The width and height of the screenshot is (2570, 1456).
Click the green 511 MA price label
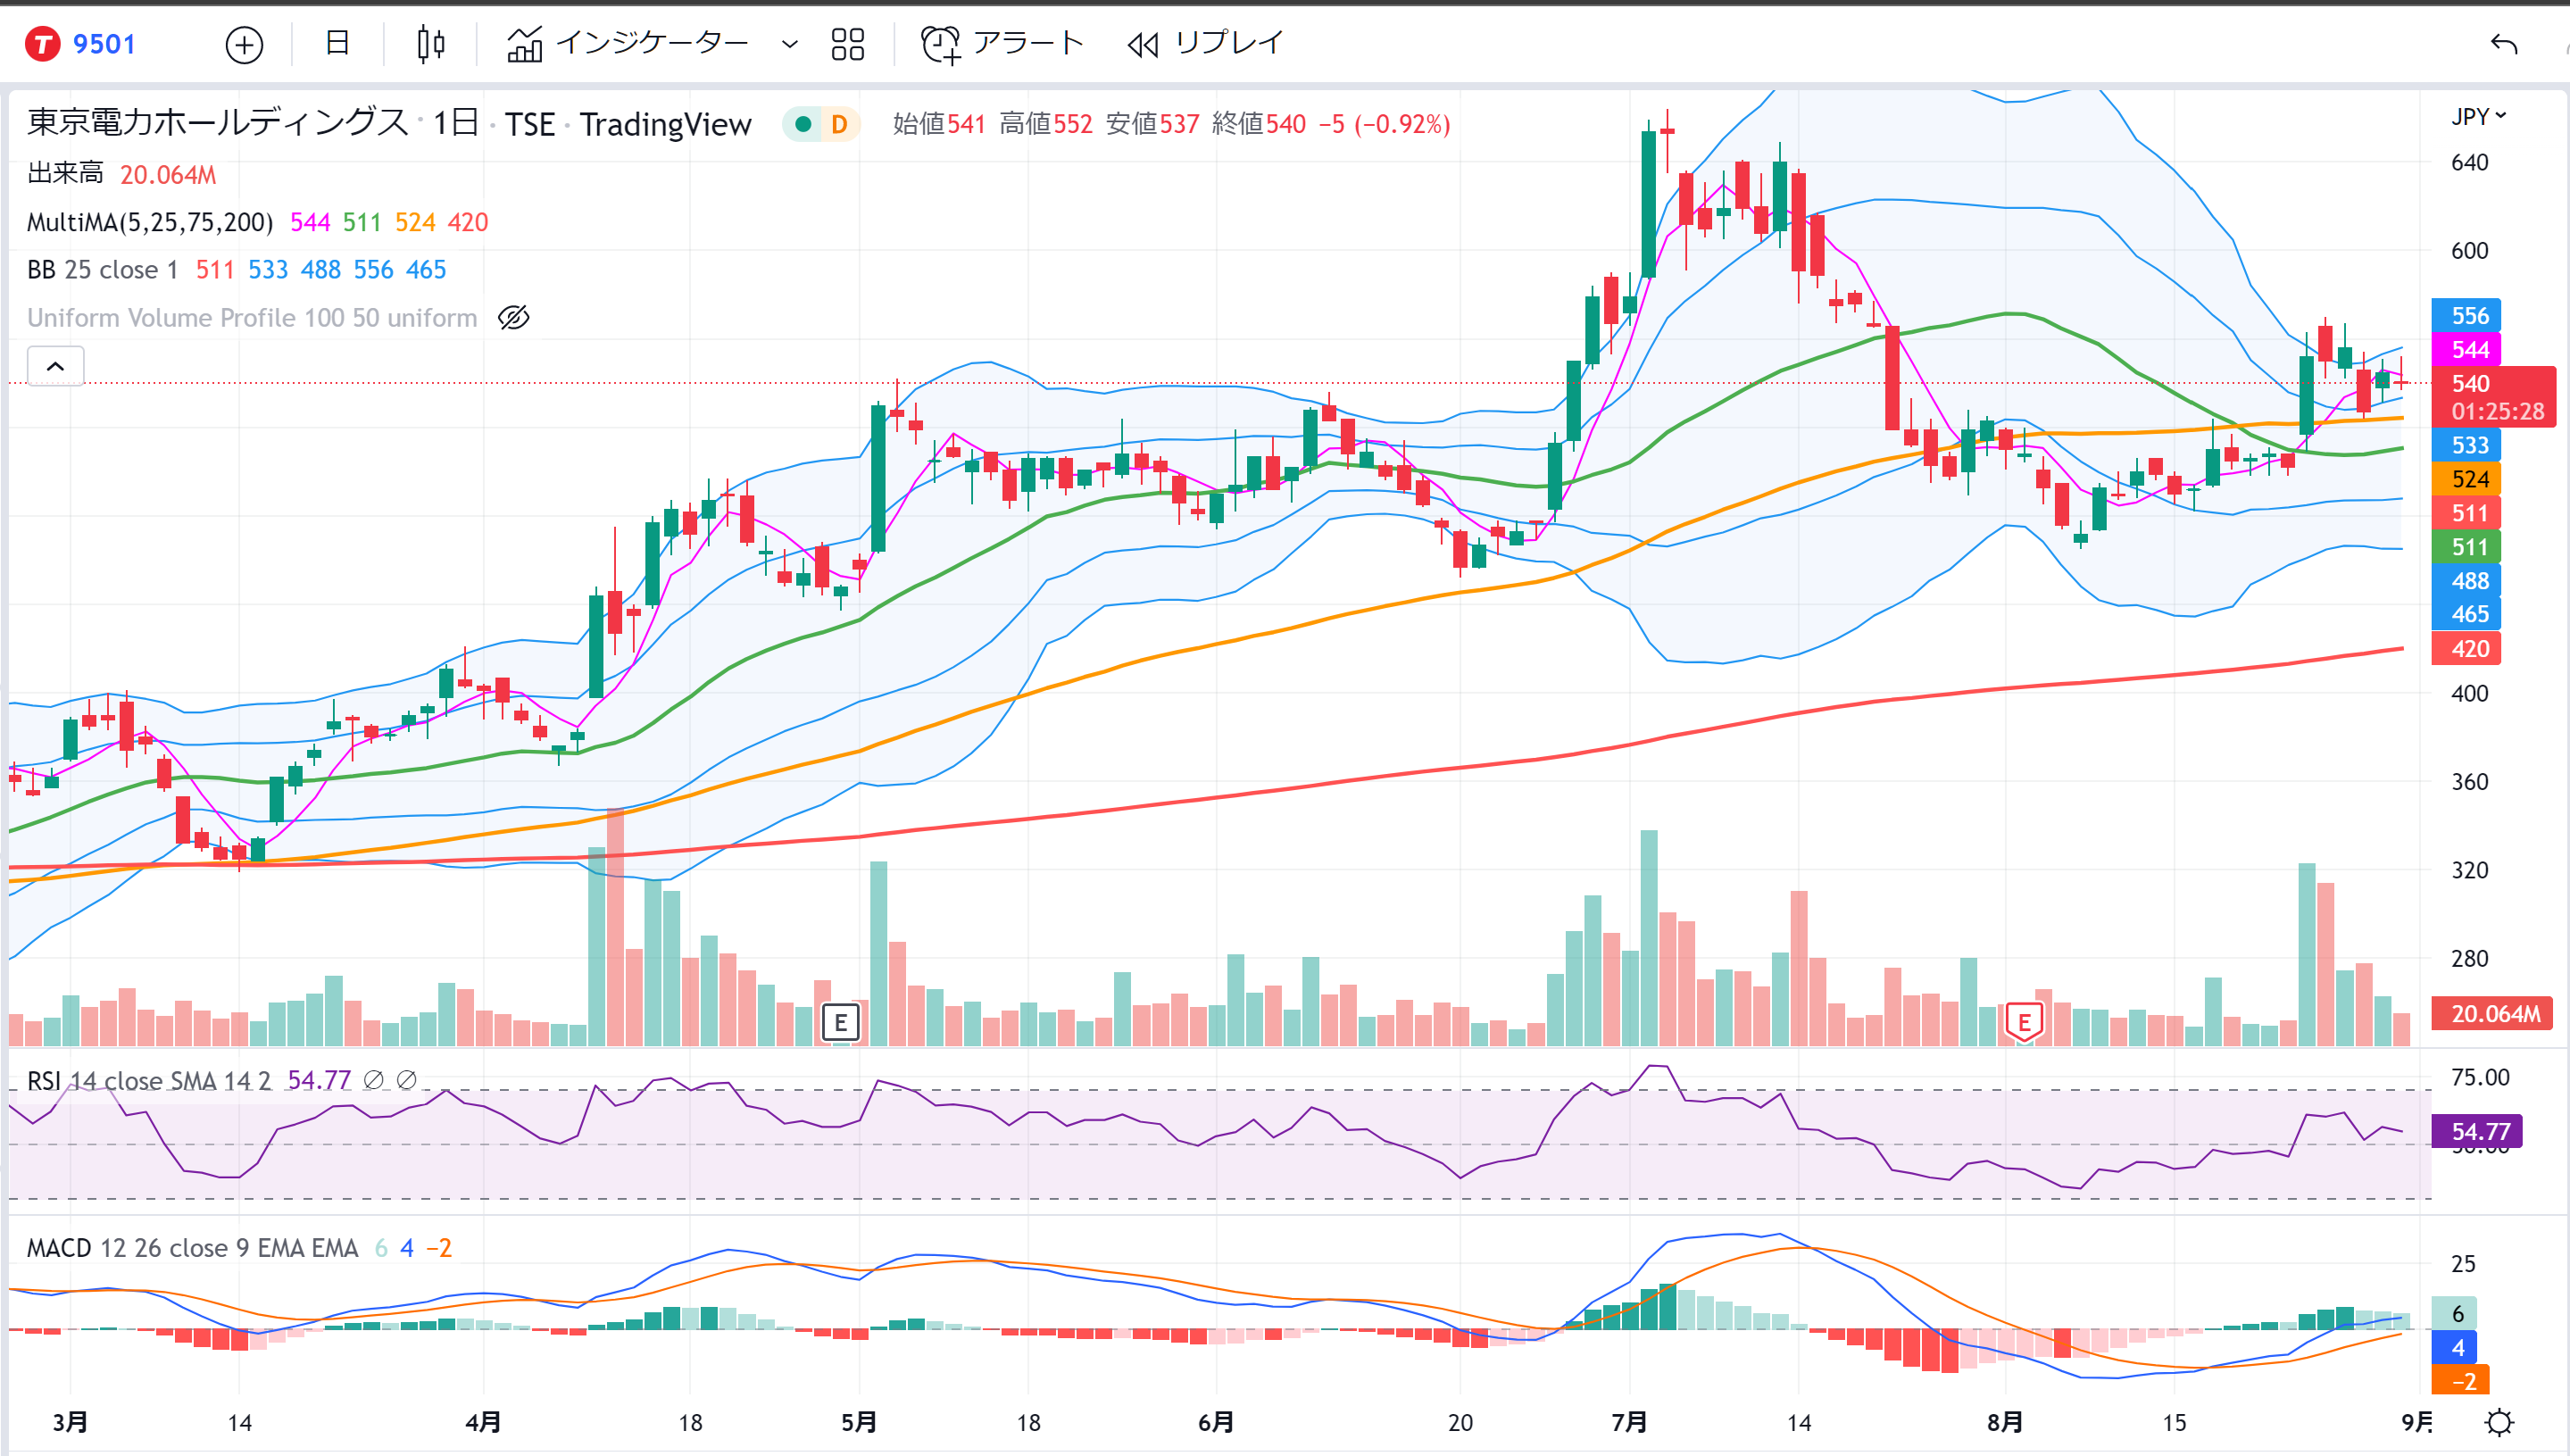click(x=2466, y=547)
